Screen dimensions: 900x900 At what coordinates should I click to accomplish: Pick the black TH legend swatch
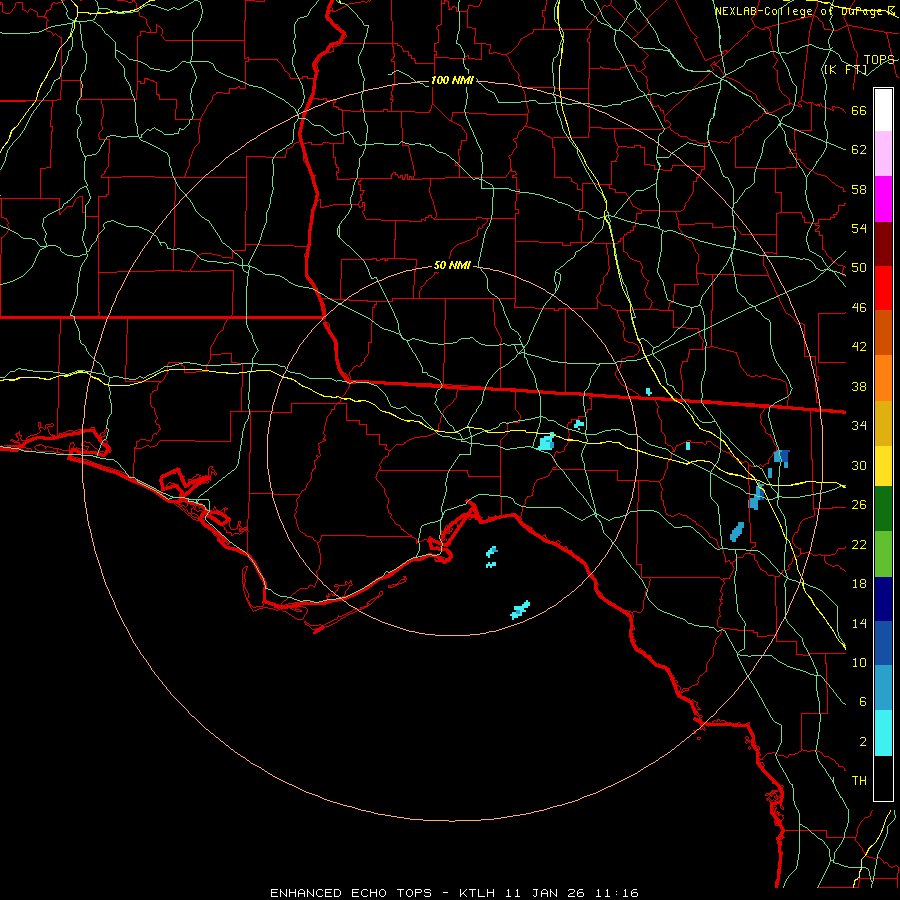(883, 778)
